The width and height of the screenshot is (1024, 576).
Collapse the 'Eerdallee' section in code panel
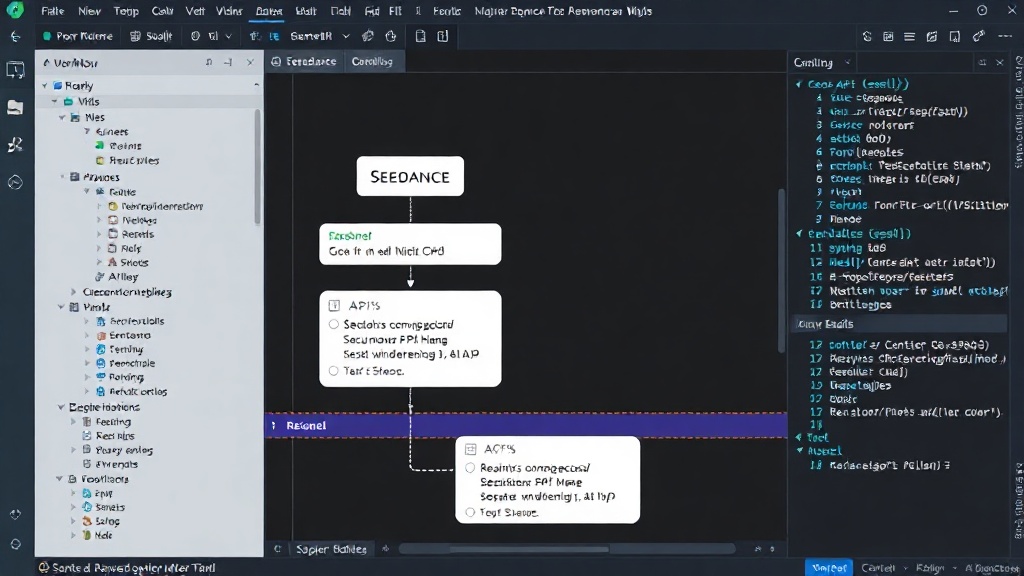pos(799,233)
